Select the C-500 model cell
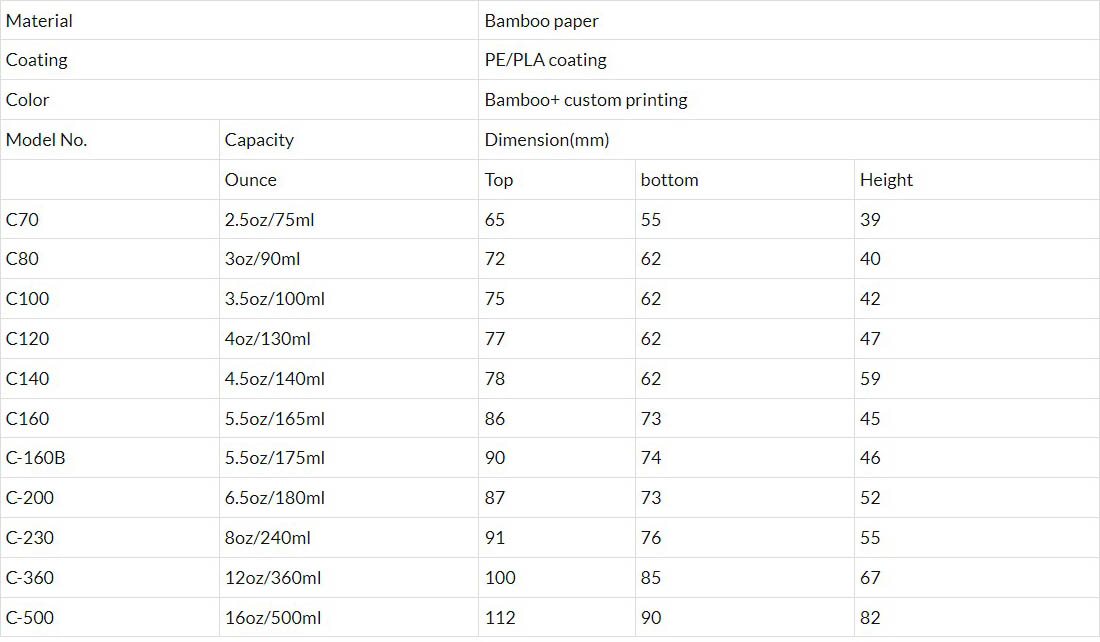 coord(30,618)
